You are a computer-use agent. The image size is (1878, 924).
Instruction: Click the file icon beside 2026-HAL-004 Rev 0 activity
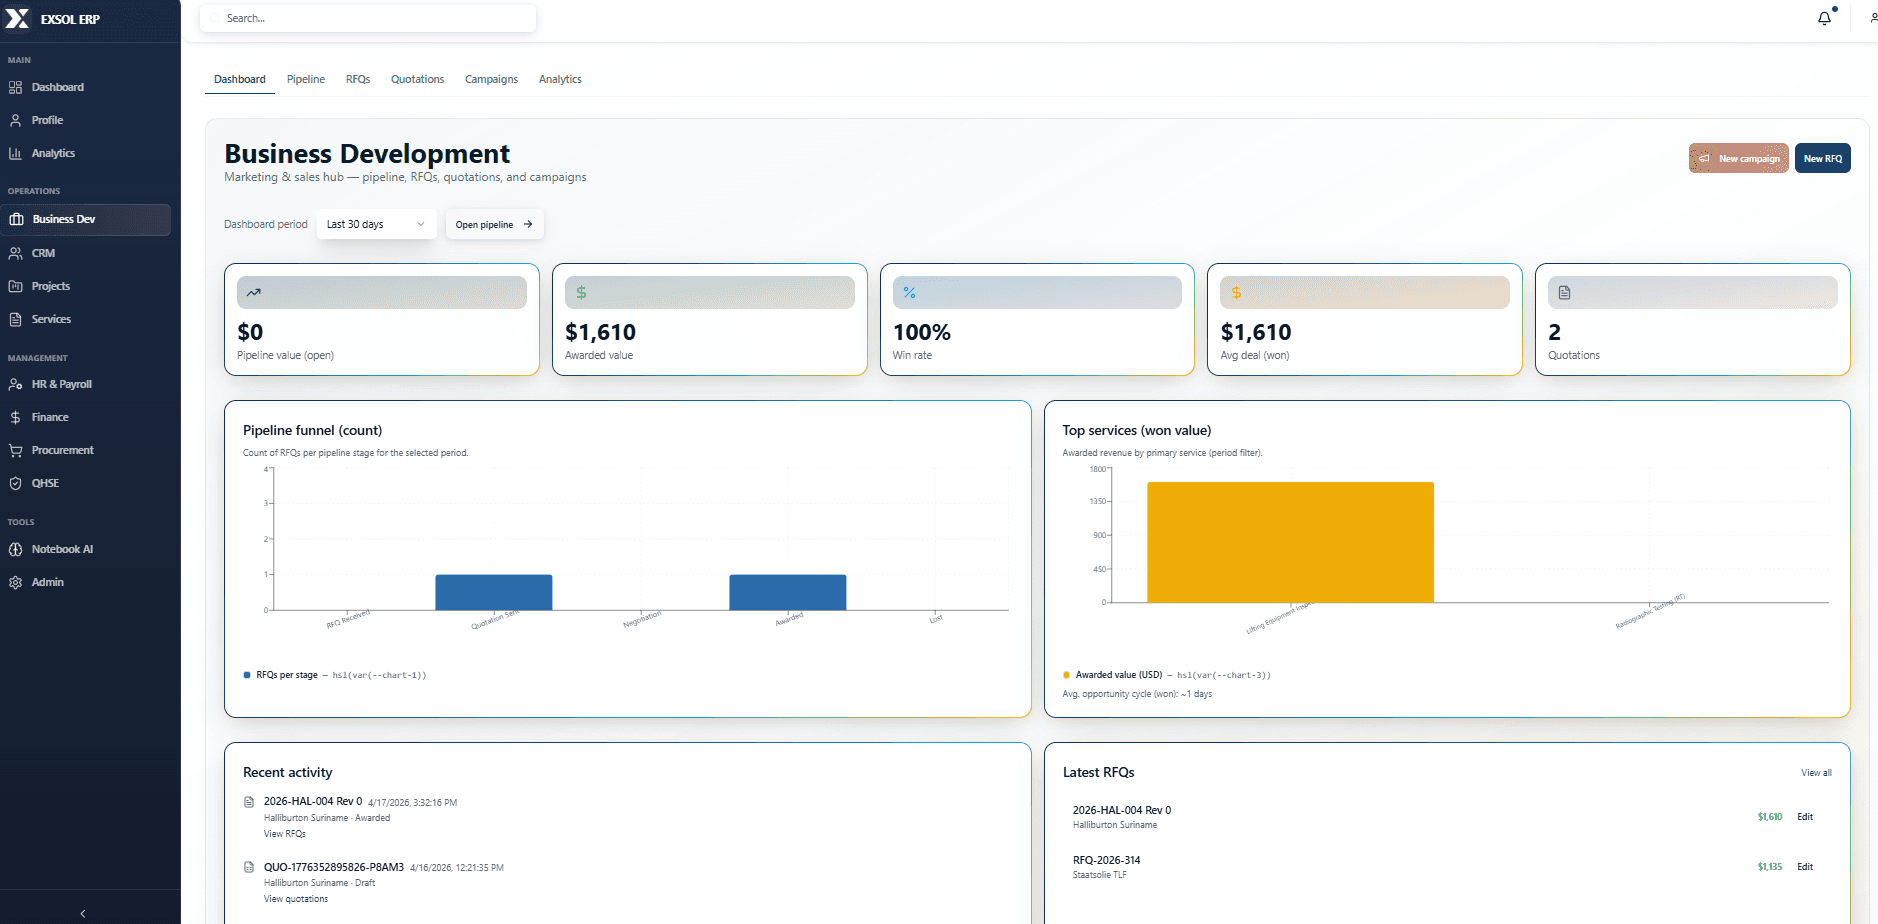249,802
